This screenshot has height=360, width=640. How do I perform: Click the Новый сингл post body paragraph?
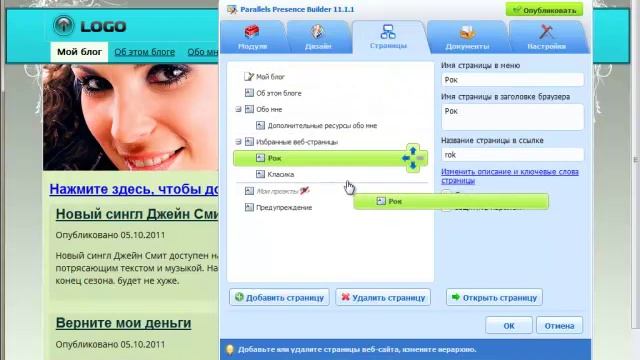(137, 268)
